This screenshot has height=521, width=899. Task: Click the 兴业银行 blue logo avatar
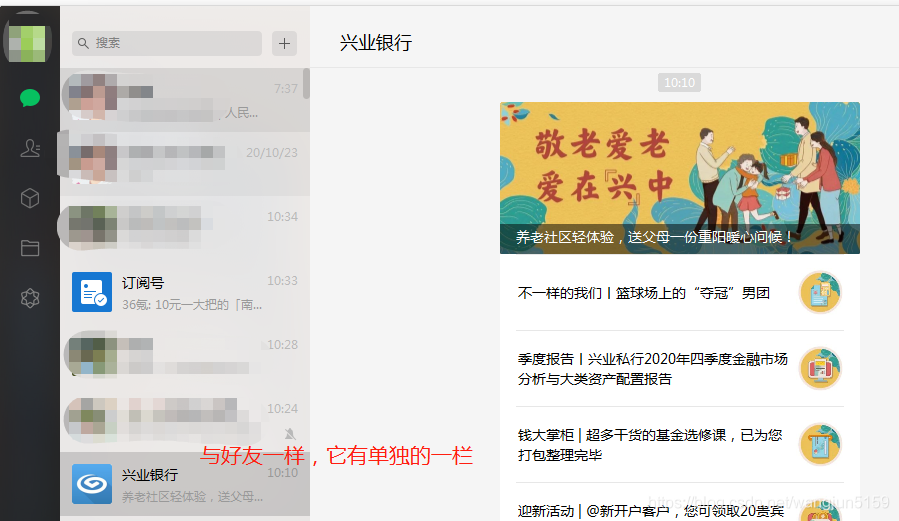point(92,484)
